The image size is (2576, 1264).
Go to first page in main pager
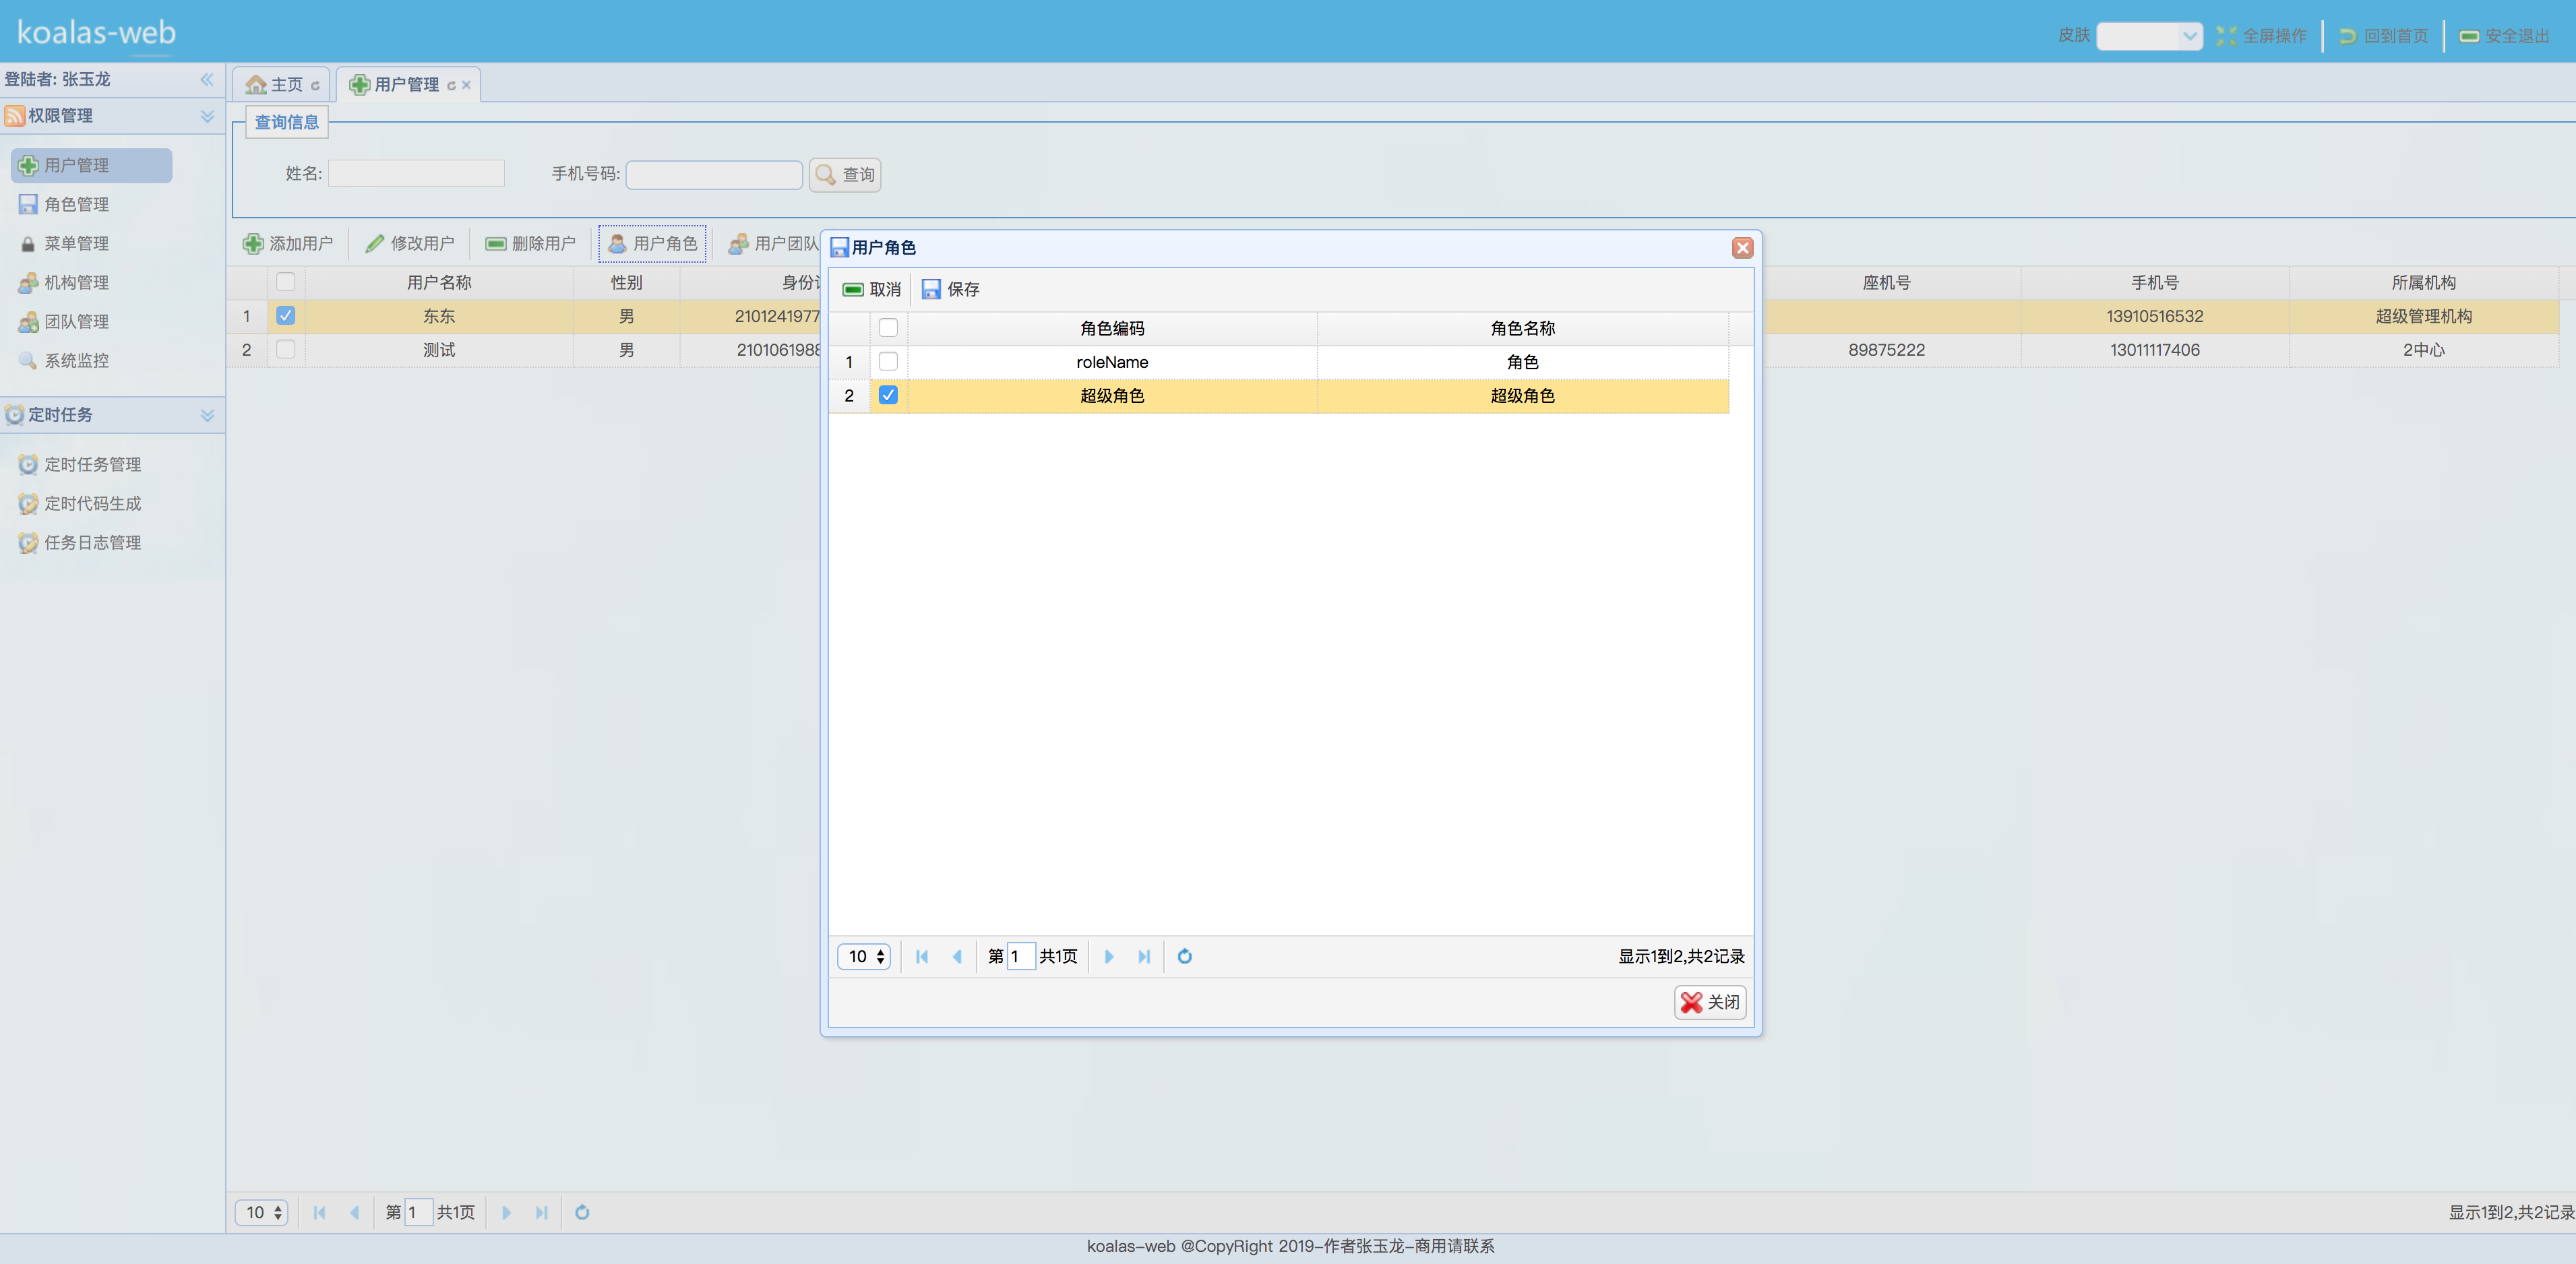(x=320, y=1213)
